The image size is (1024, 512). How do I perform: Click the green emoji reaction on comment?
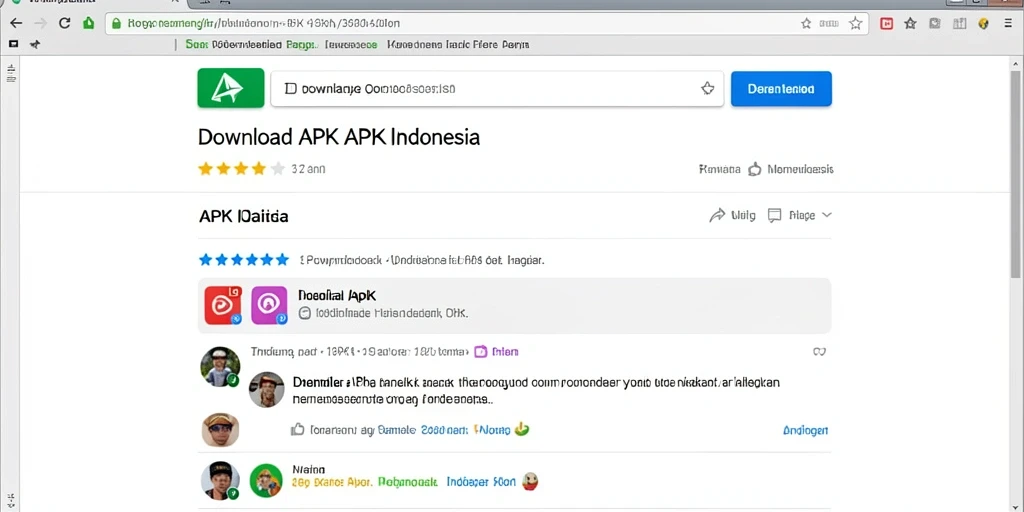point(521,429)
